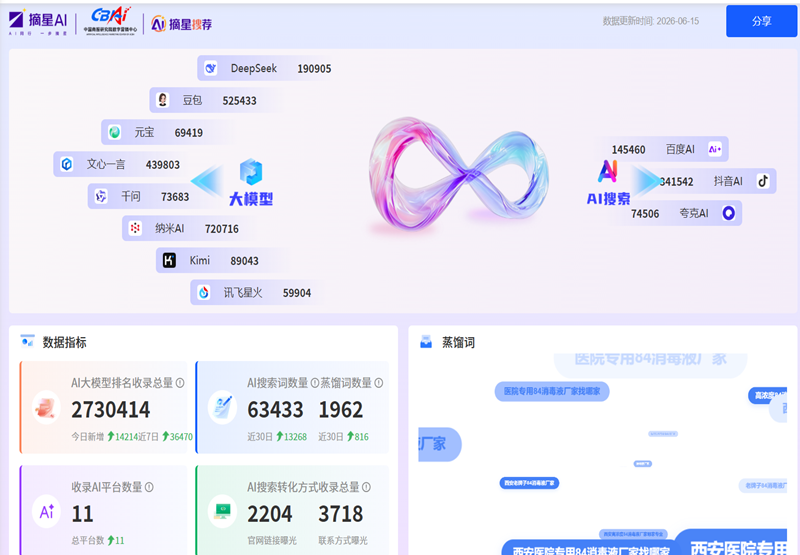Show info for AI大模型排名收录总量
The width and height of the screenshot is (800, 555).
point(180,383)
